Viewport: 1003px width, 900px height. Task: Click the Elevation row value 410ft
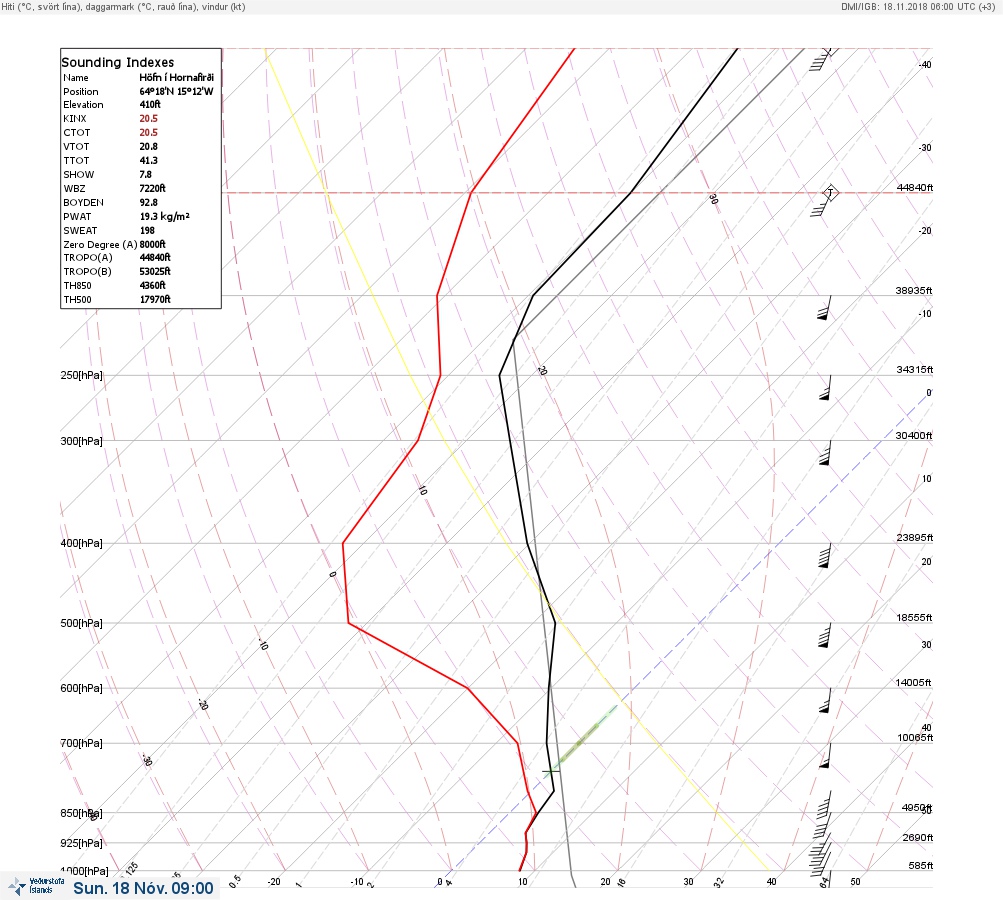pyautogui.click(x=150, y=104)
